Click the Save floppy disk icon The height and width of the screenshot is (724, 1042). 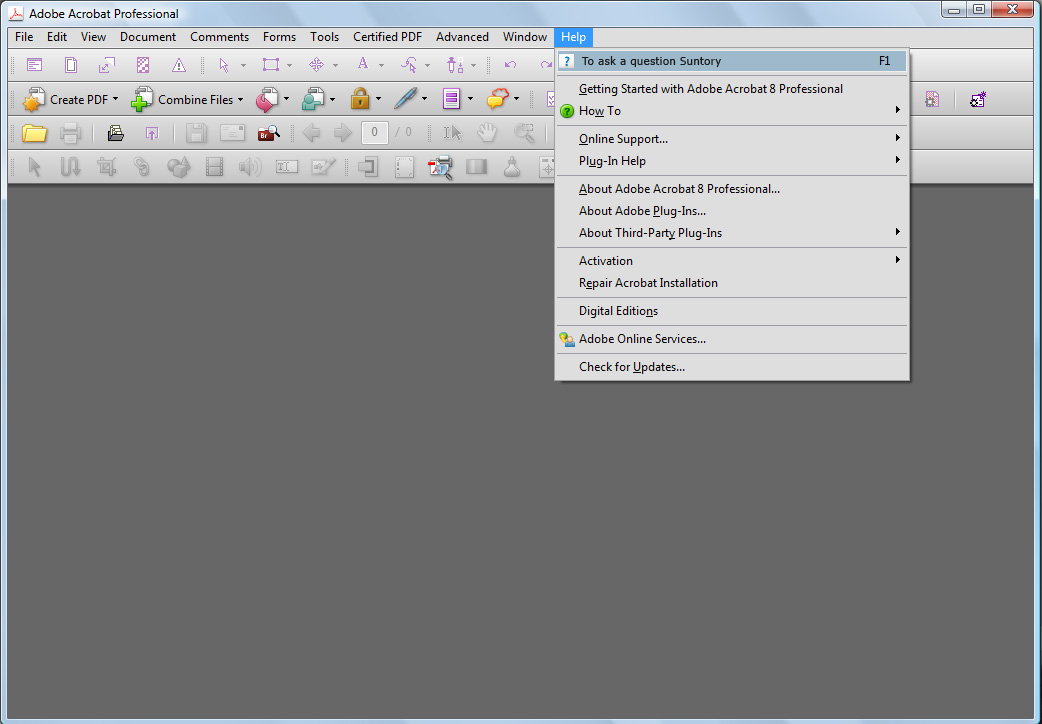(x=196, y=133)
